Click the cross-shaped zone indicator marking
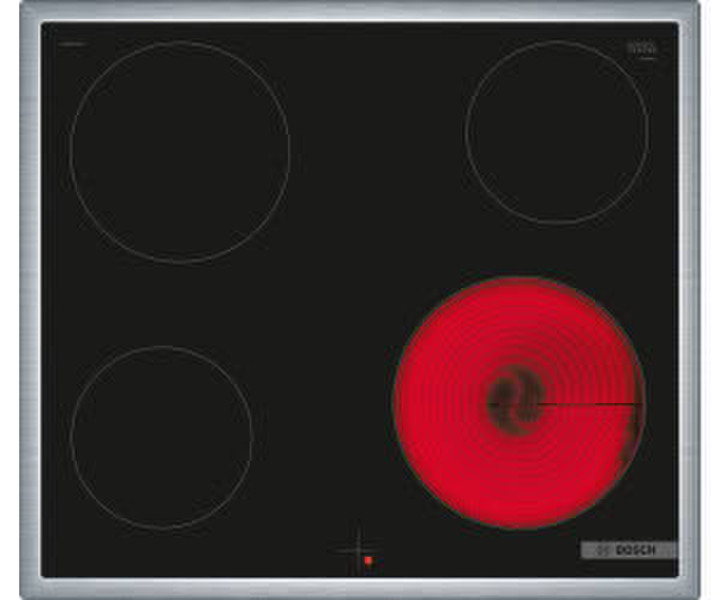The height and width of the screenshot is (600, 720). [356, 548]
